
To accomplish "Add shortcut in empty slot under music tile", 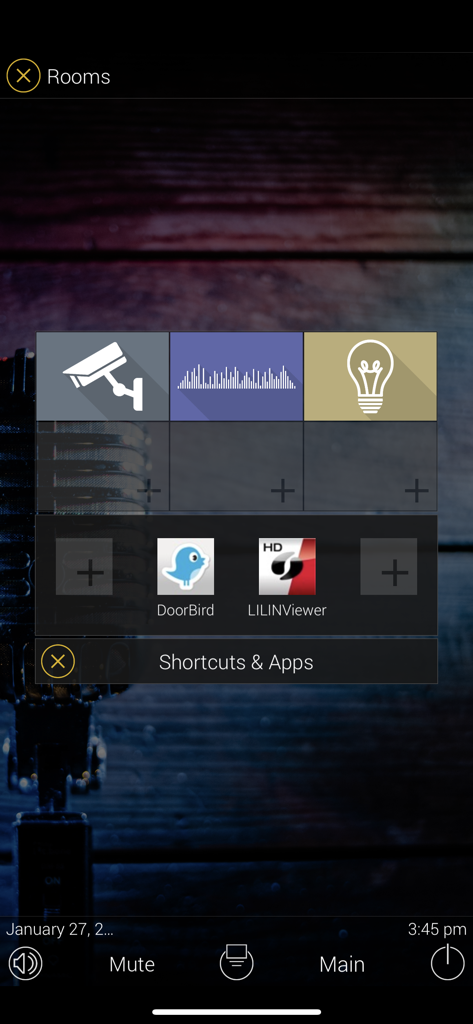I will (x=236, y=466).
